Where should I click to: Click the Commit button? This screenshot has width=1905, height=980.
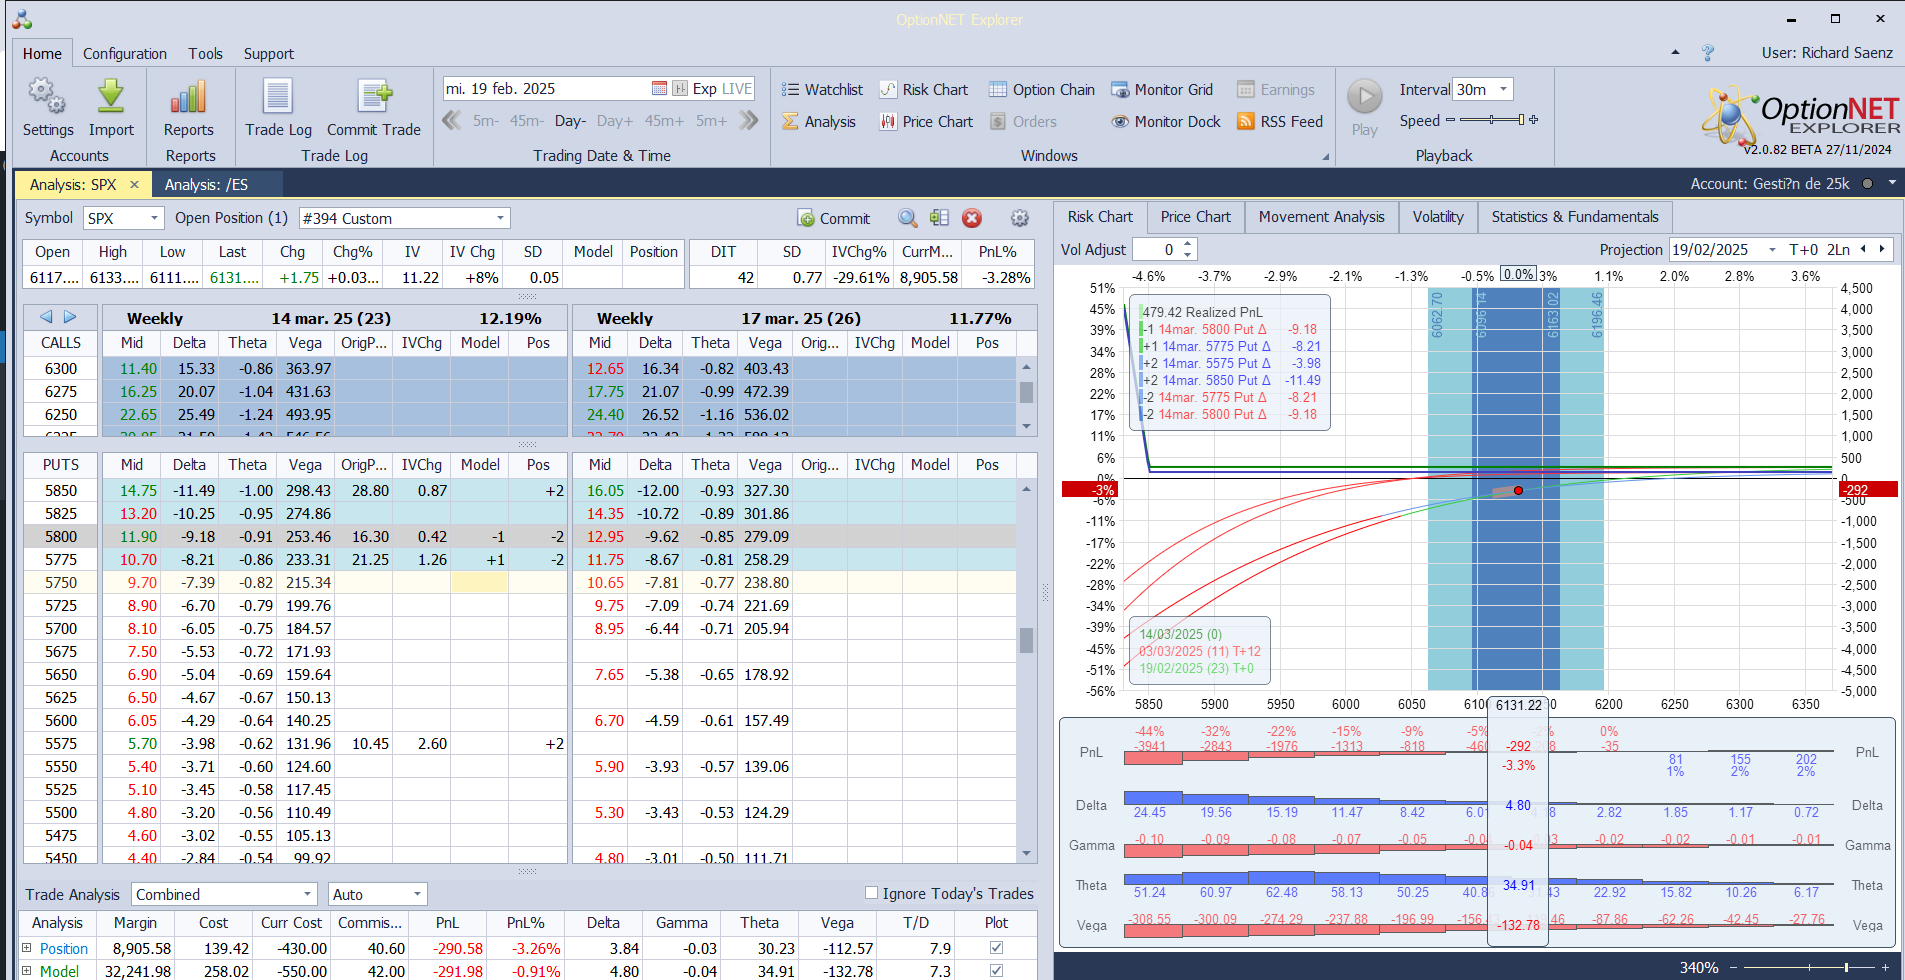(834, 218)
